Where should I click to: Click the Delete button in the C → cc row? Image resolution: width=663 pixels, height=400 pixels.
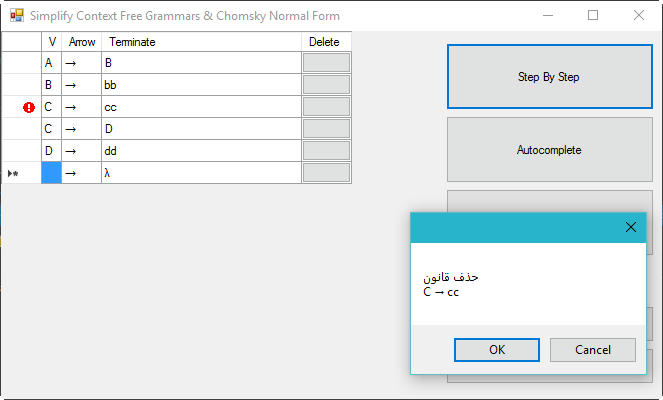326,107
